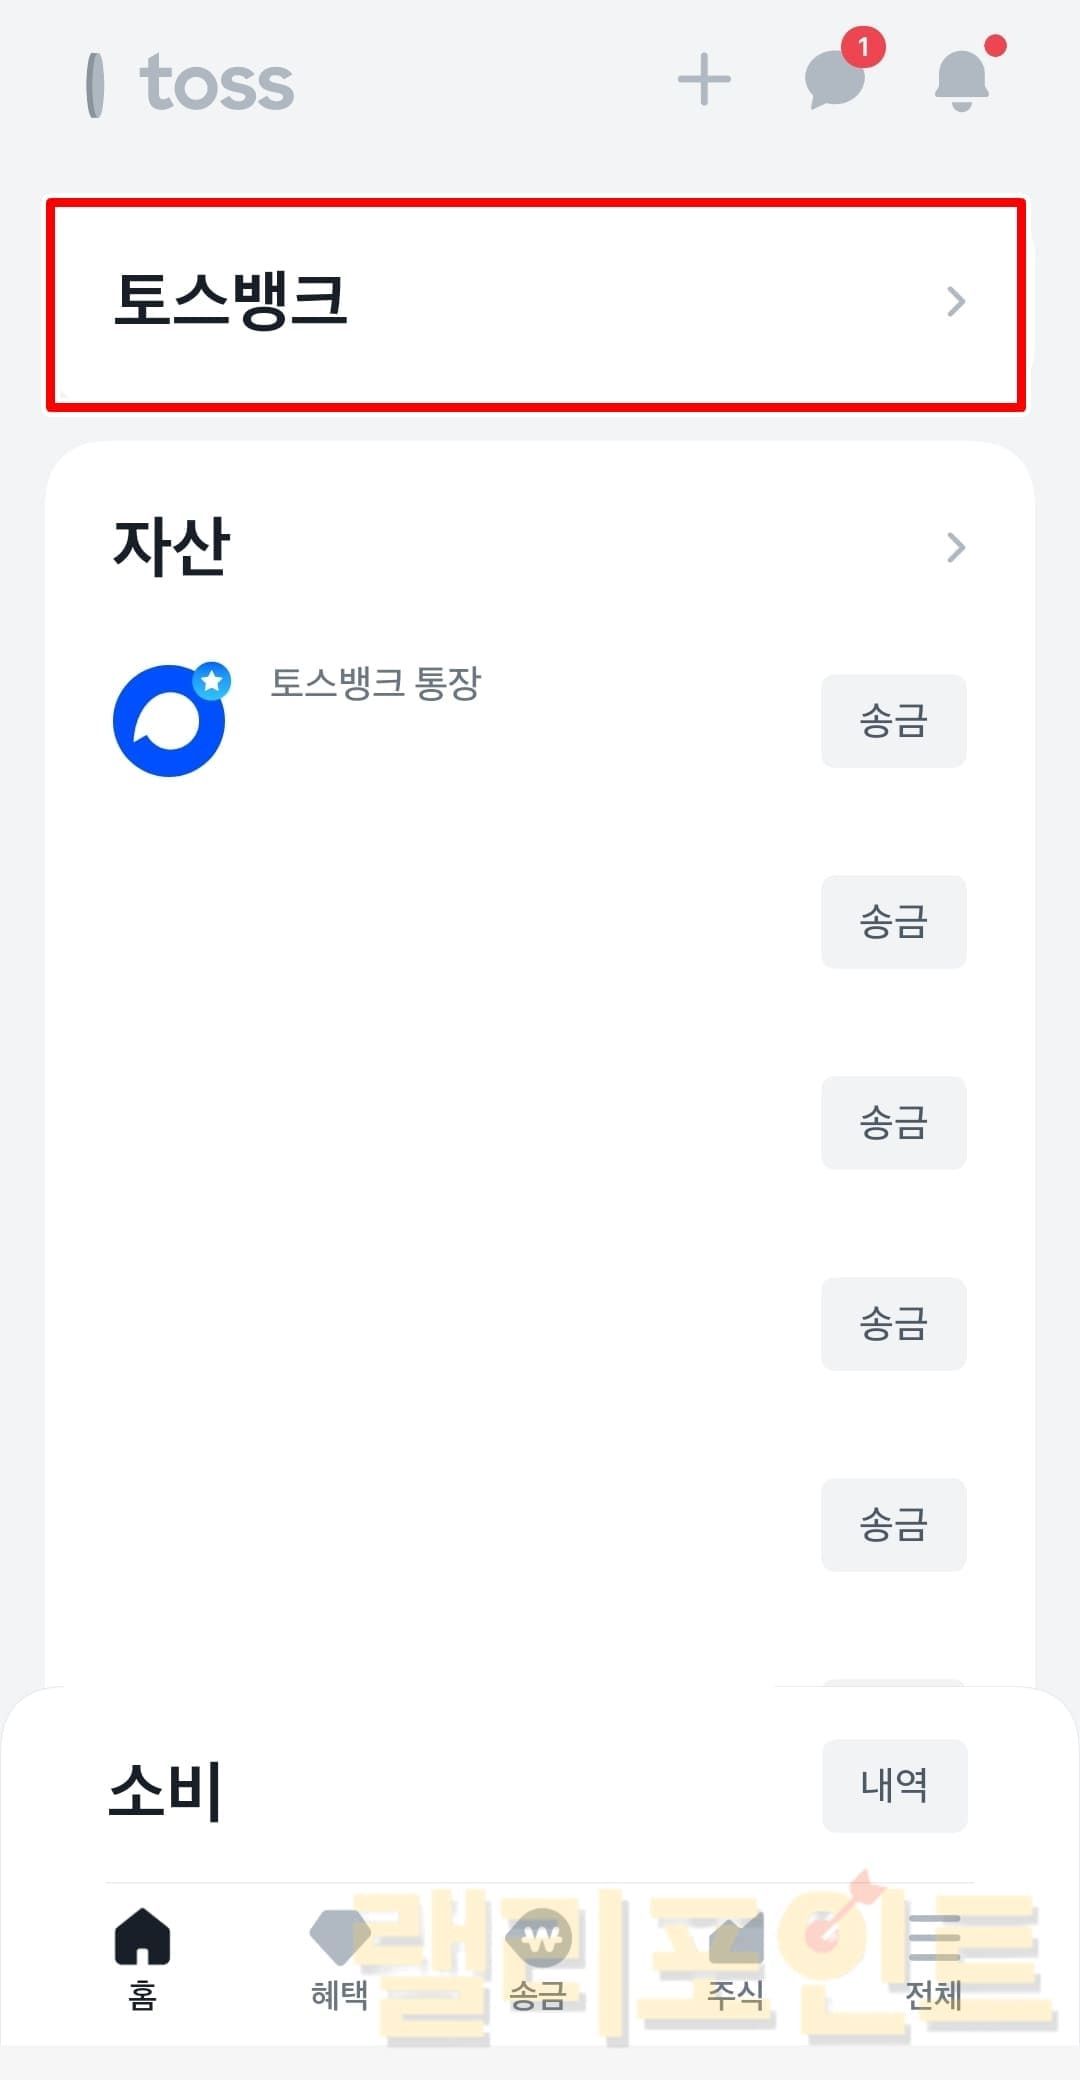Screen dimensions: 1080x2080
Task: Open the 토스뱅크 통장 account name
Action: (x=376, y=683)
